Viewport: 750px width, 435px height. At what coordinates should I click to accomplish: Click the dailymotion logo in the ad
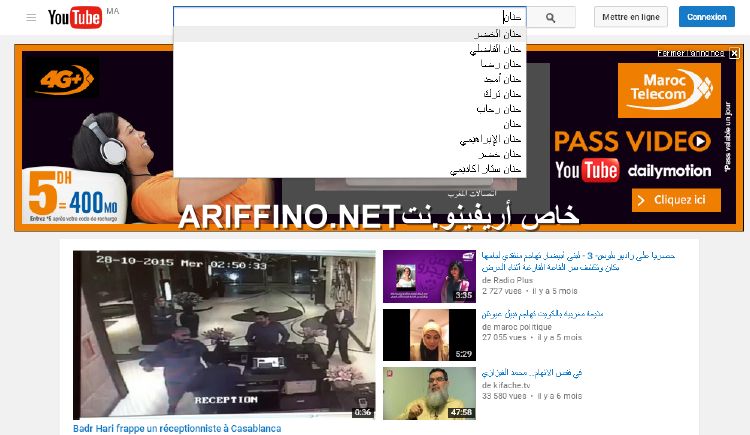(670, 171)
